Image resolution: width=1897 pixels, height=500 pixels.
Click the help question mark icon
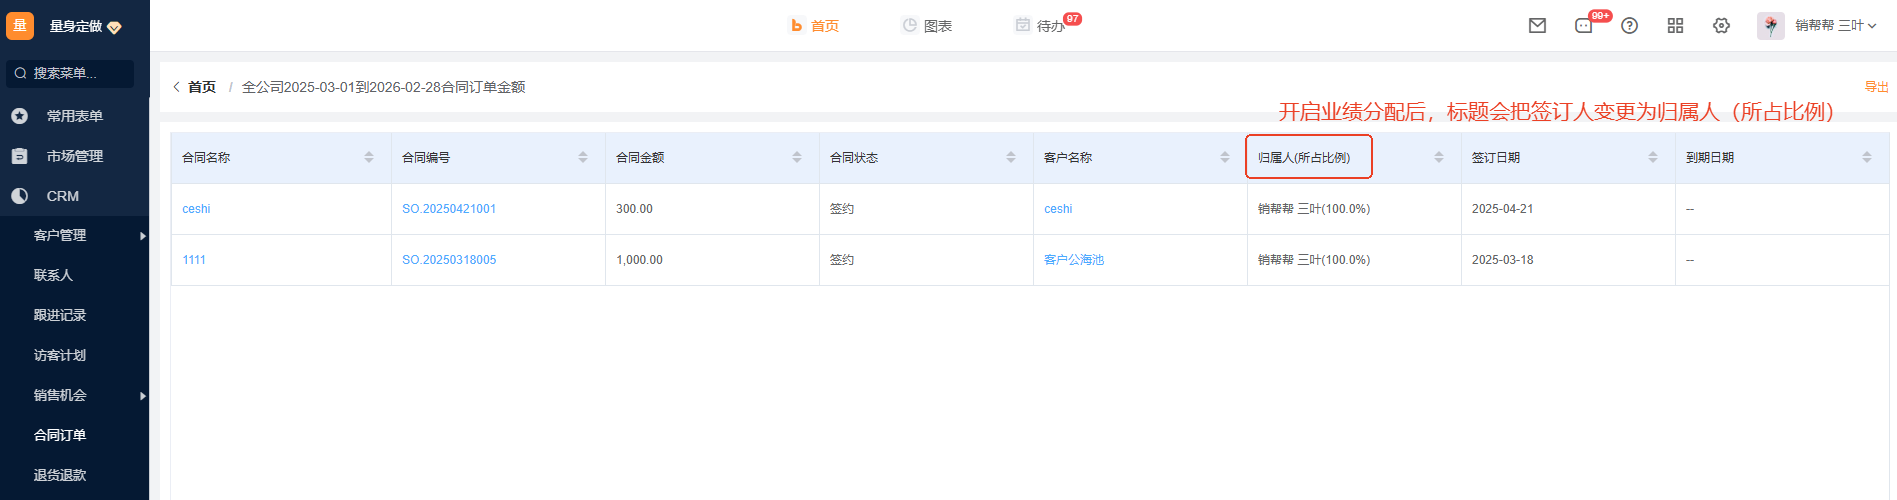(1629, 26)
